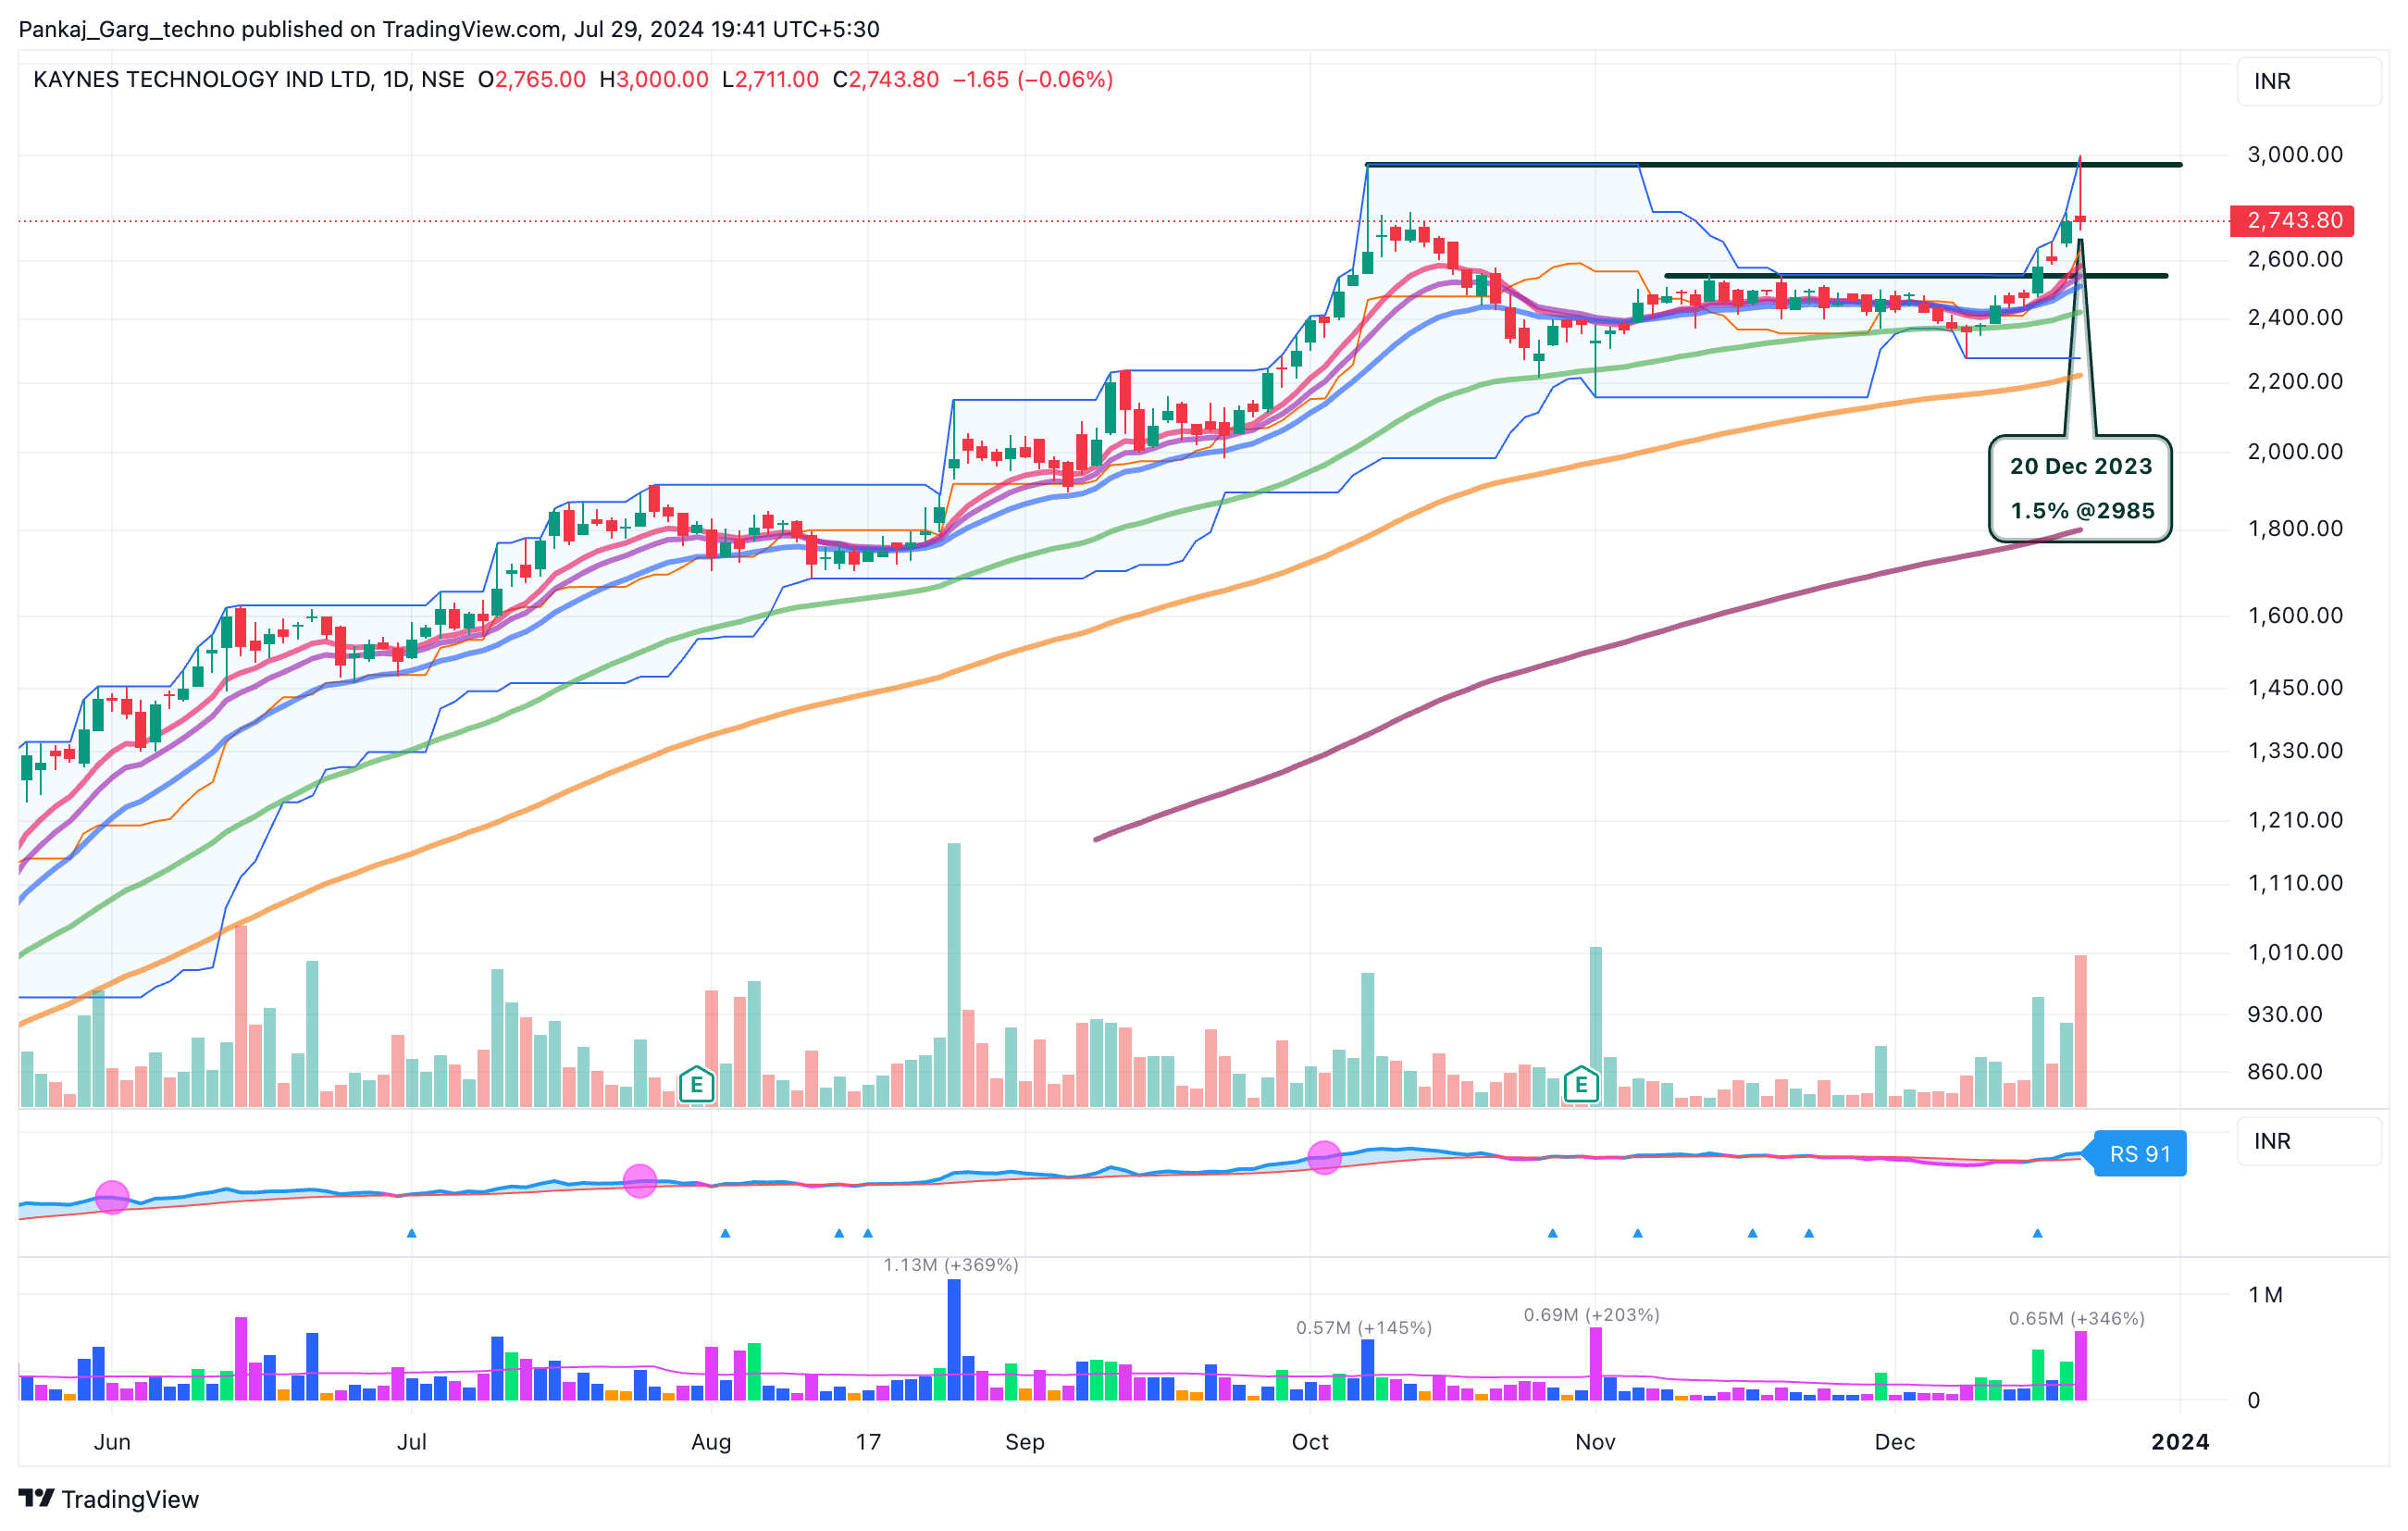Click the pink circle marker near late July

pos(640,1181)
